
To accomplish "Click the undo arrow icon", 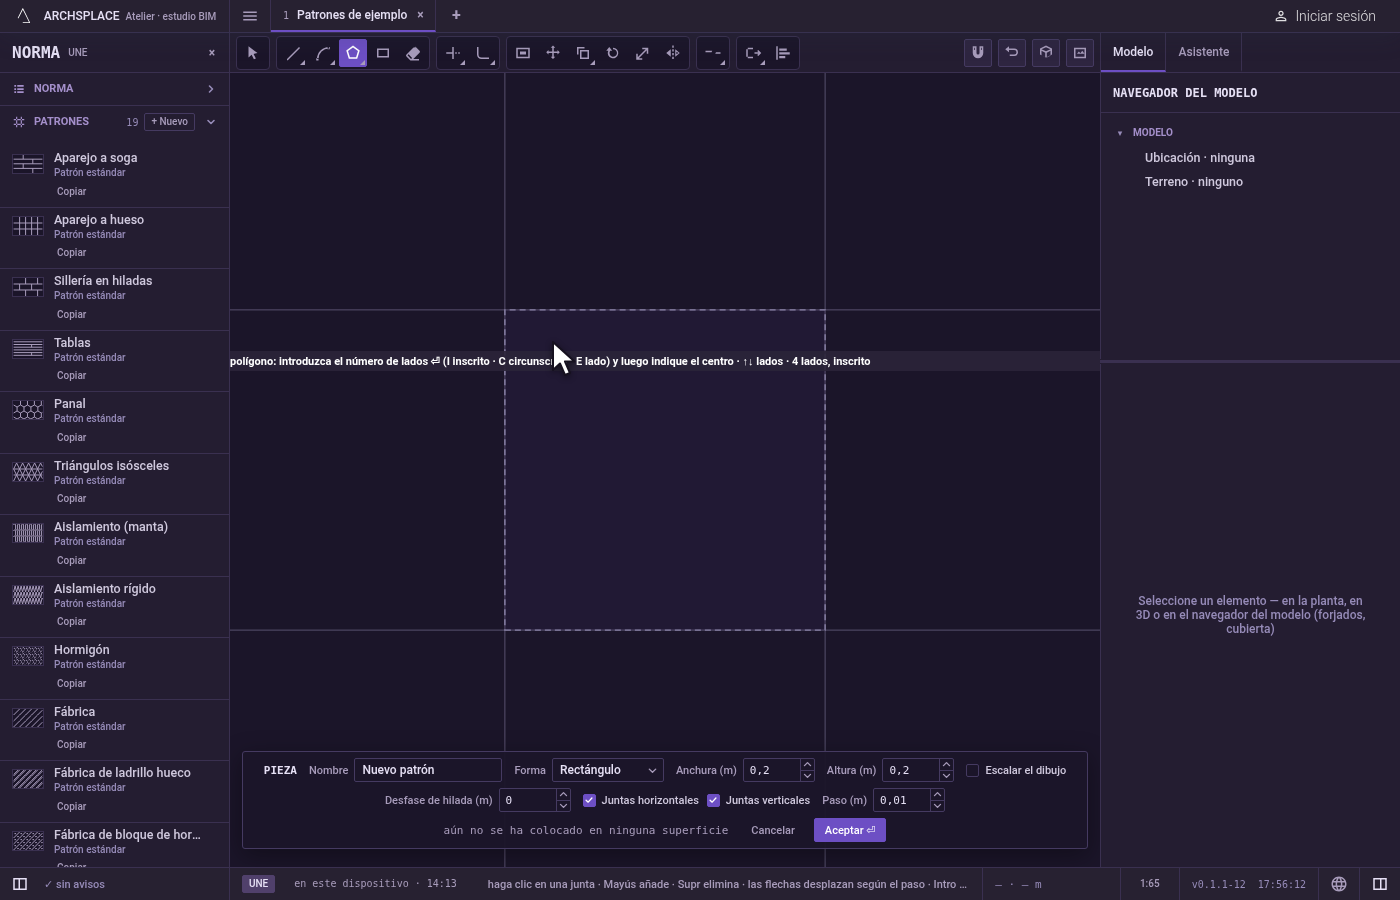I will coord(1012,53).
